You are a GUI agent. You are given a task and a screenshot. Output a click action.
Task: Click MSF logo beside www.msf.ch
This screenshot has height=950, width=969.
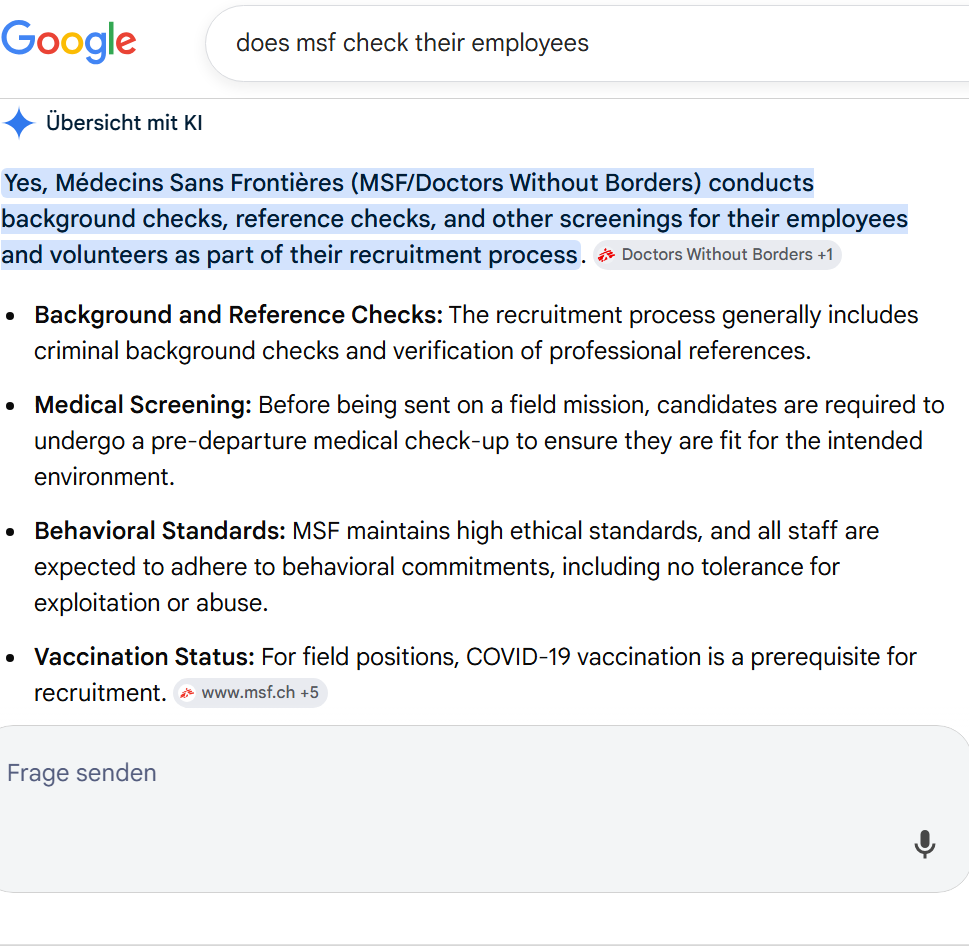coord(187,693)
